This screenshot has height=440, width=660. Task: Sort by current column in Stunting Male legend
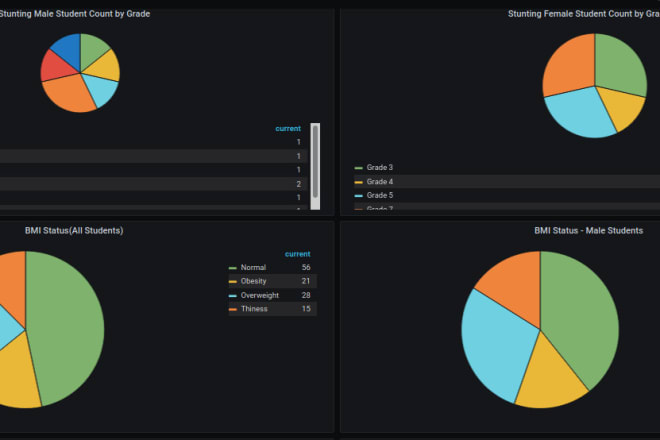(x=288, y=128)
